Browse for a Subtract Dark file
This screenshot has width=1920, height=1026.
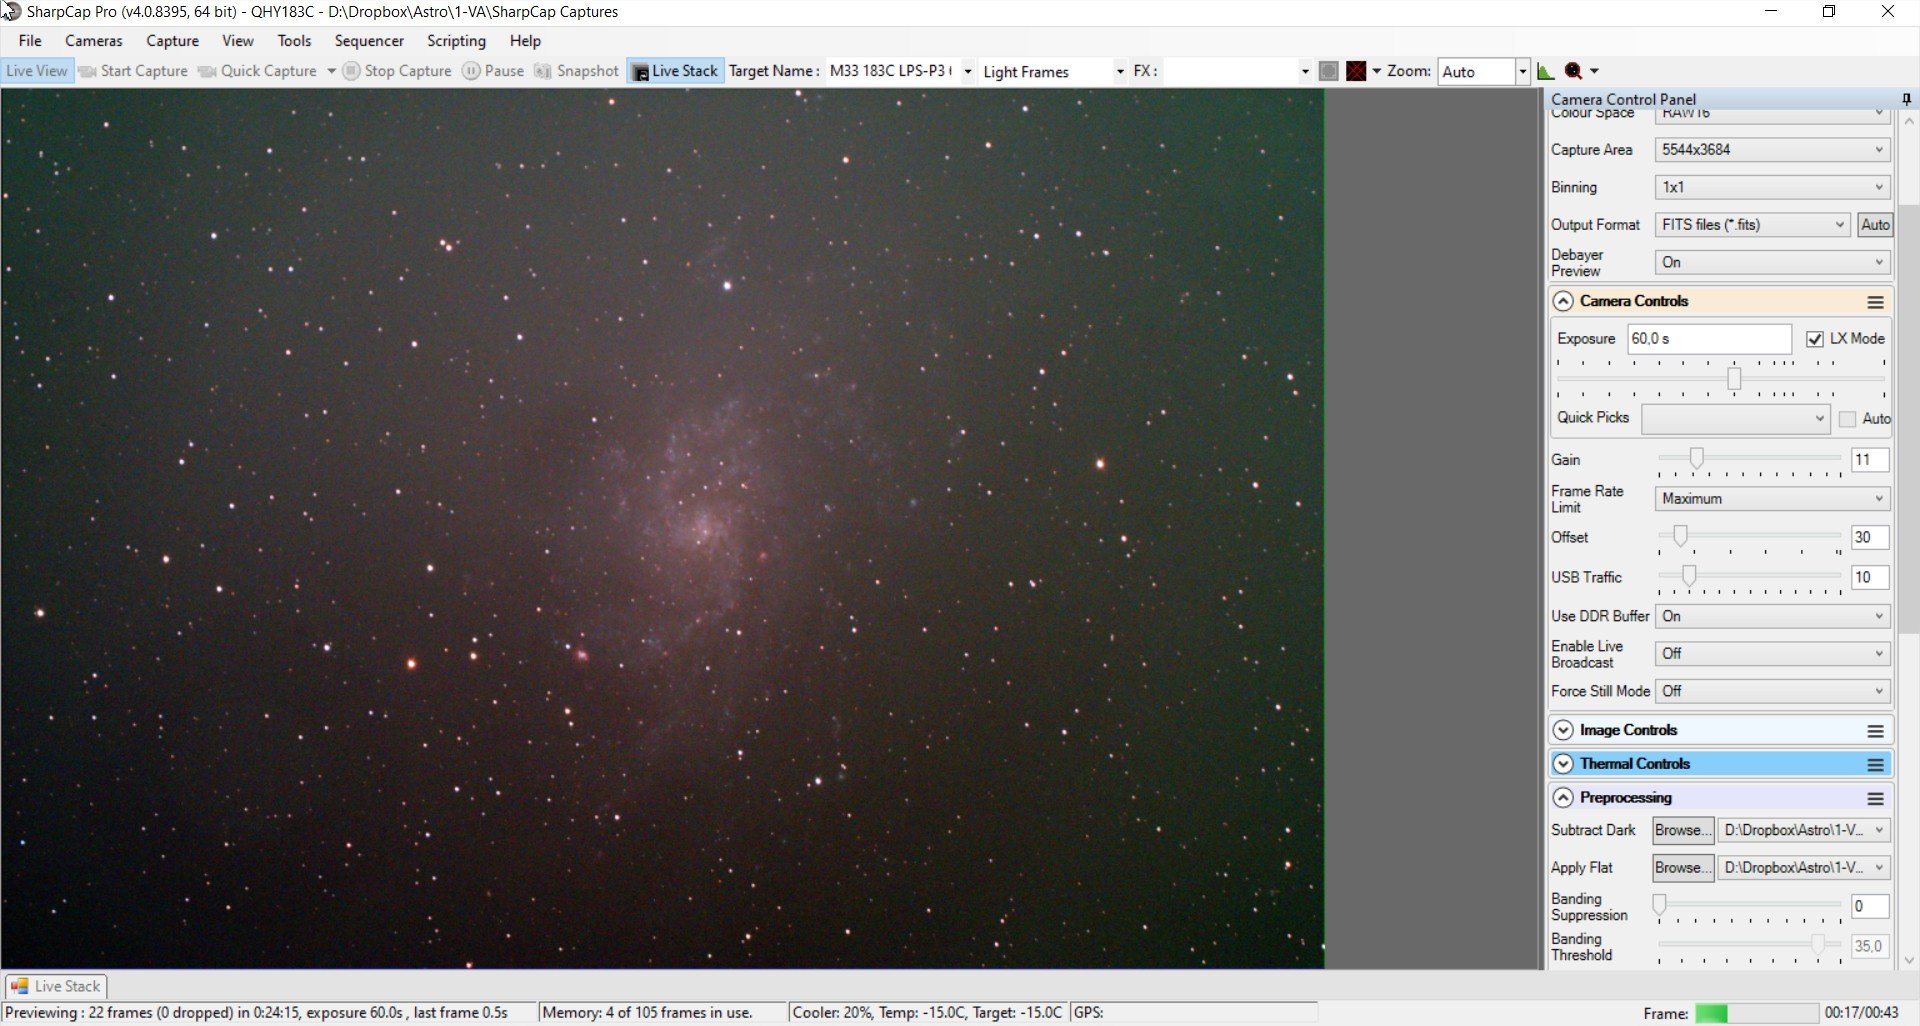tap(1682, 830)
